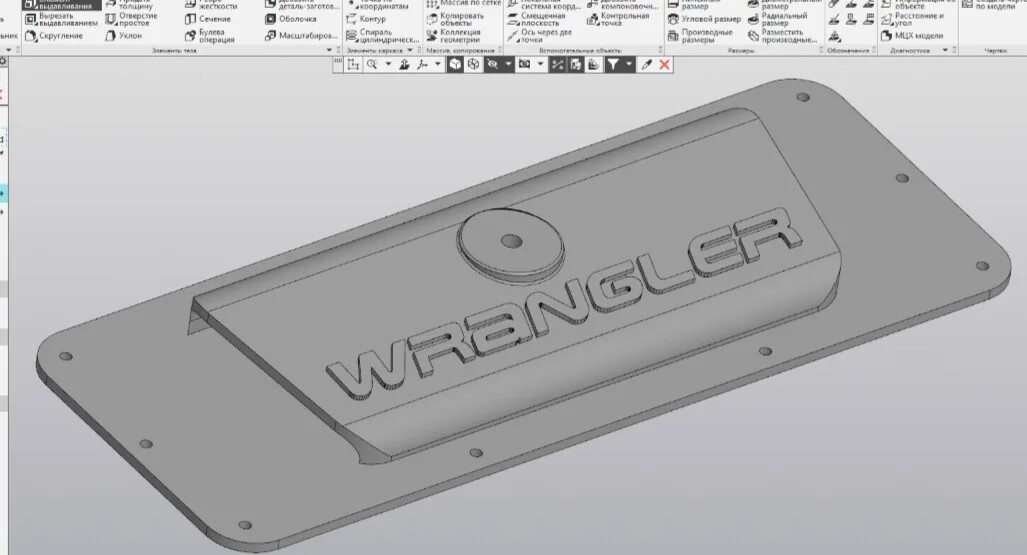1027x555 pixels.
Task: Click the gear icon at the left panel top
Action: [x=3, y=61]
